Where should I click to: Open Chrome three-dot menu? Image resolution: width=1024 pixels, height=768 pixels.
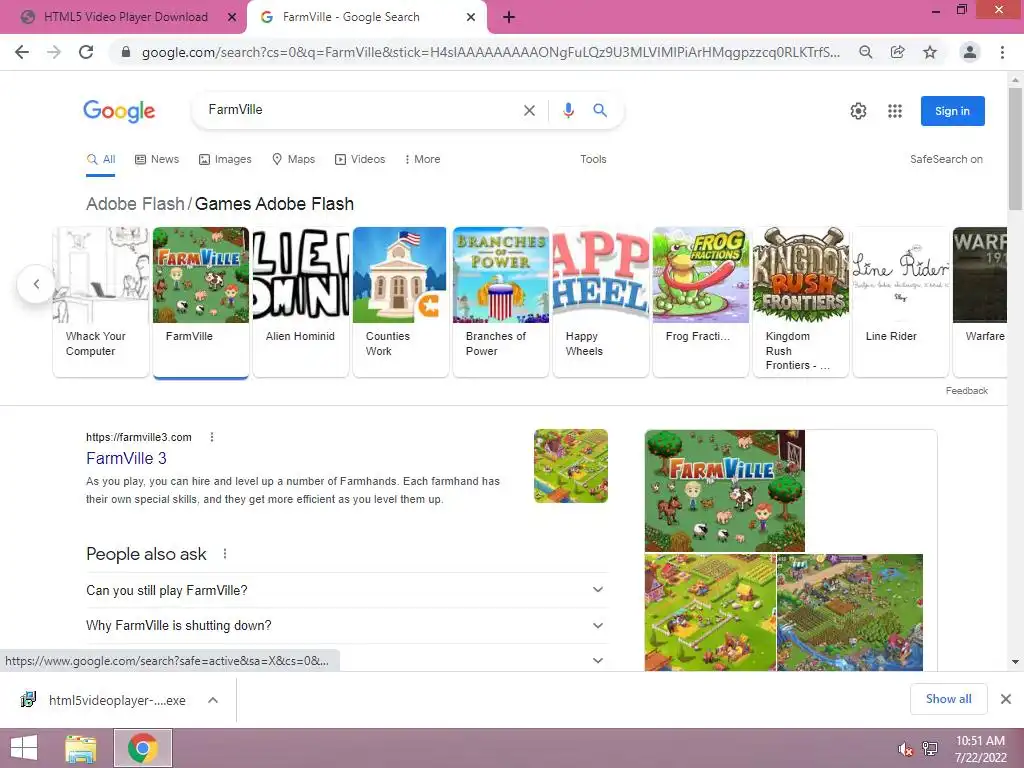coord(1002,52)
